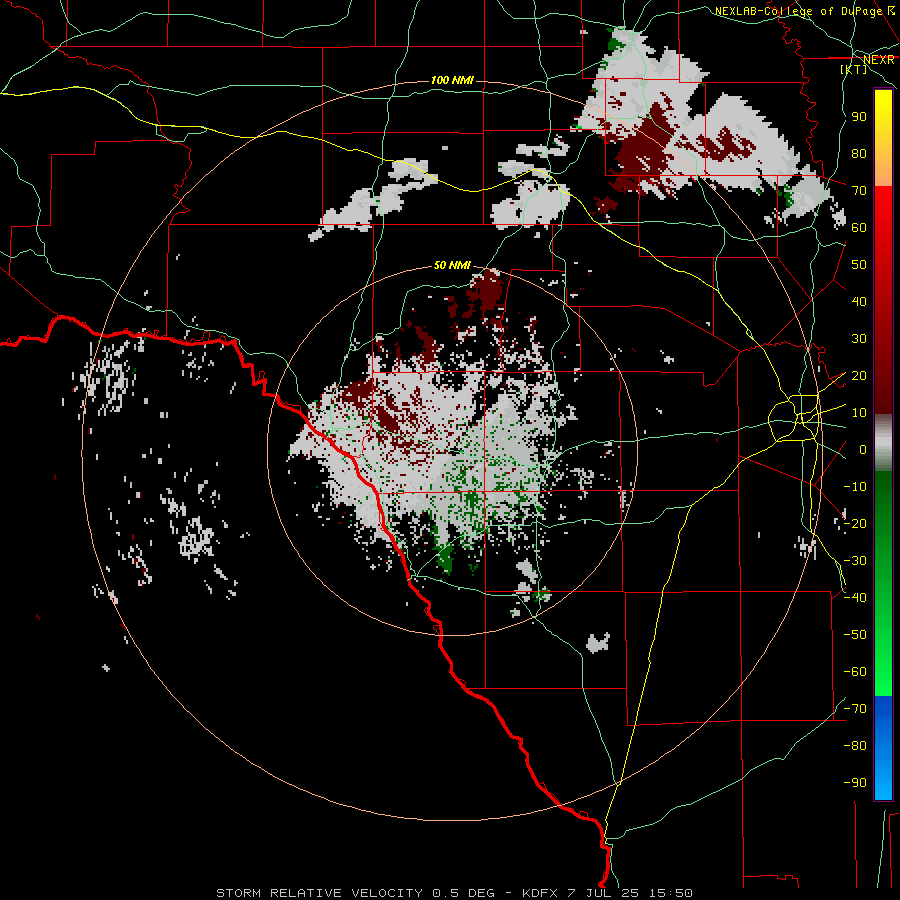The width and height of the screenshot is (900, 900).
Task: Select the -80 value on velocity scale
Action: click(x=855, y=746)
